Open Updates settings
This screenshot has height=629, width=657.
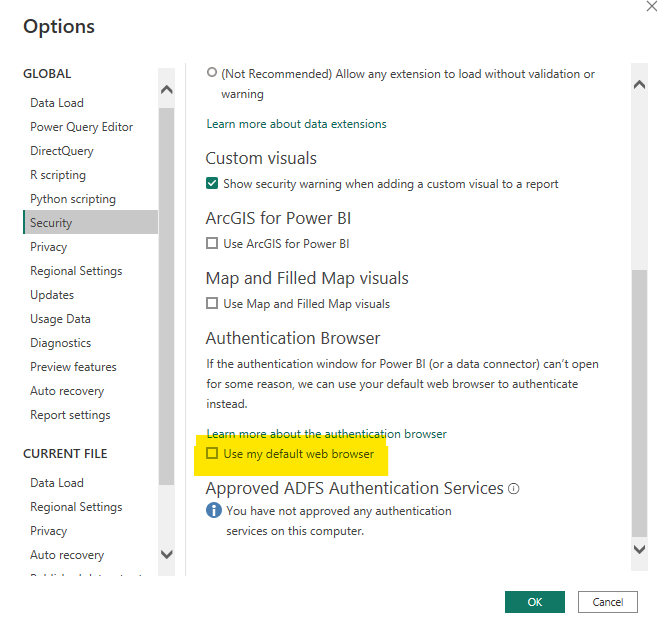[x=52, y=295]
